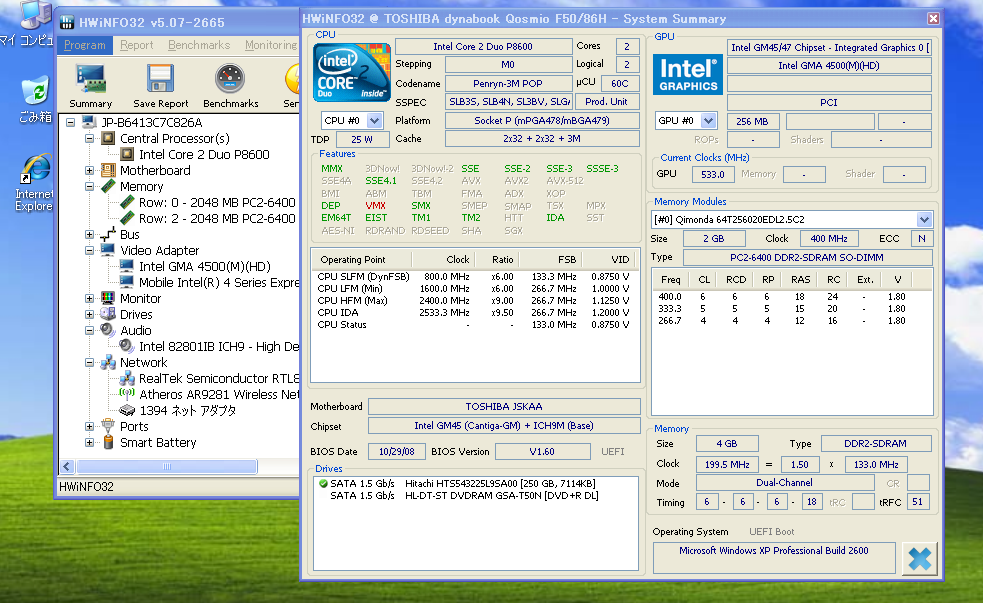Viewport: 983px width, 603px height.
Task: Select the Bus tree icon
Action: click(108, 234)
